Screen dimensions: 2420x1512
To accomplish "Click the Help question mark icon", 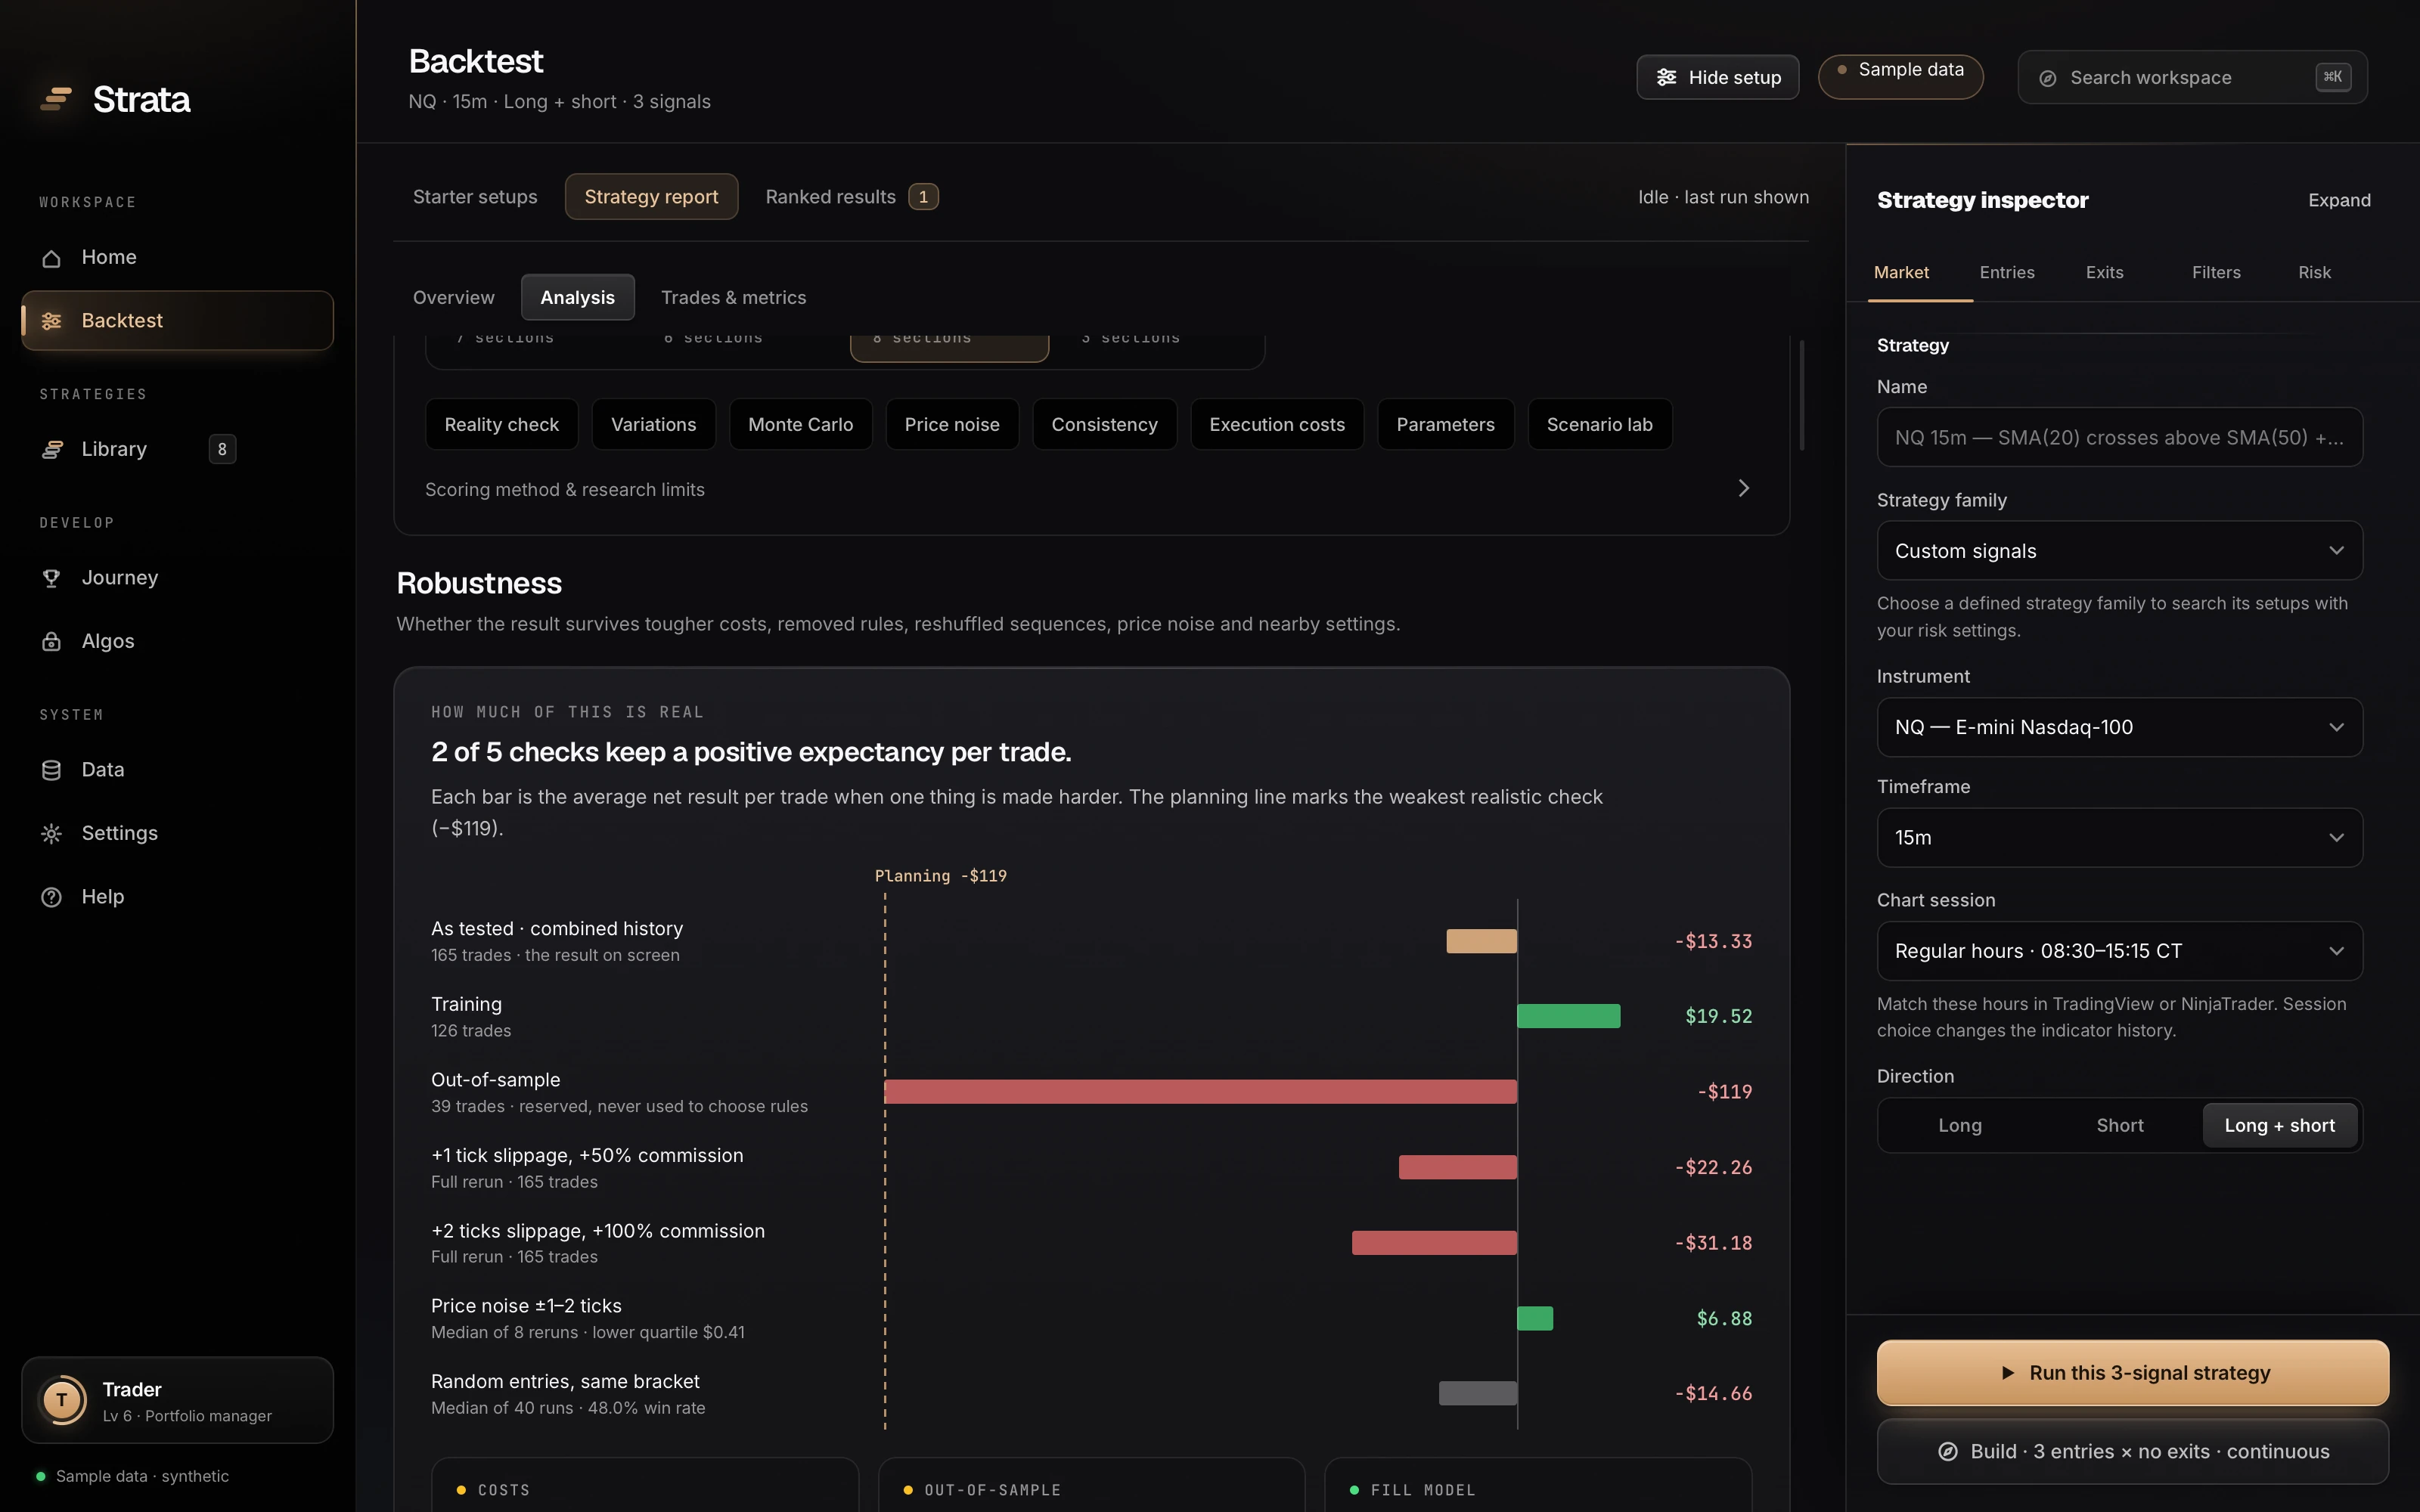I will pyautogui.click(x=52, y=898).
